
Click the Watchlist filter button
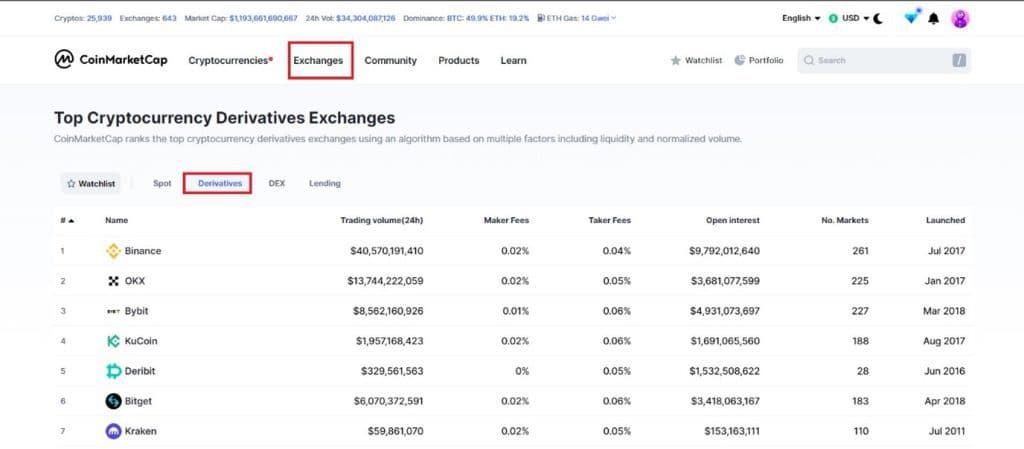[91, 183]
